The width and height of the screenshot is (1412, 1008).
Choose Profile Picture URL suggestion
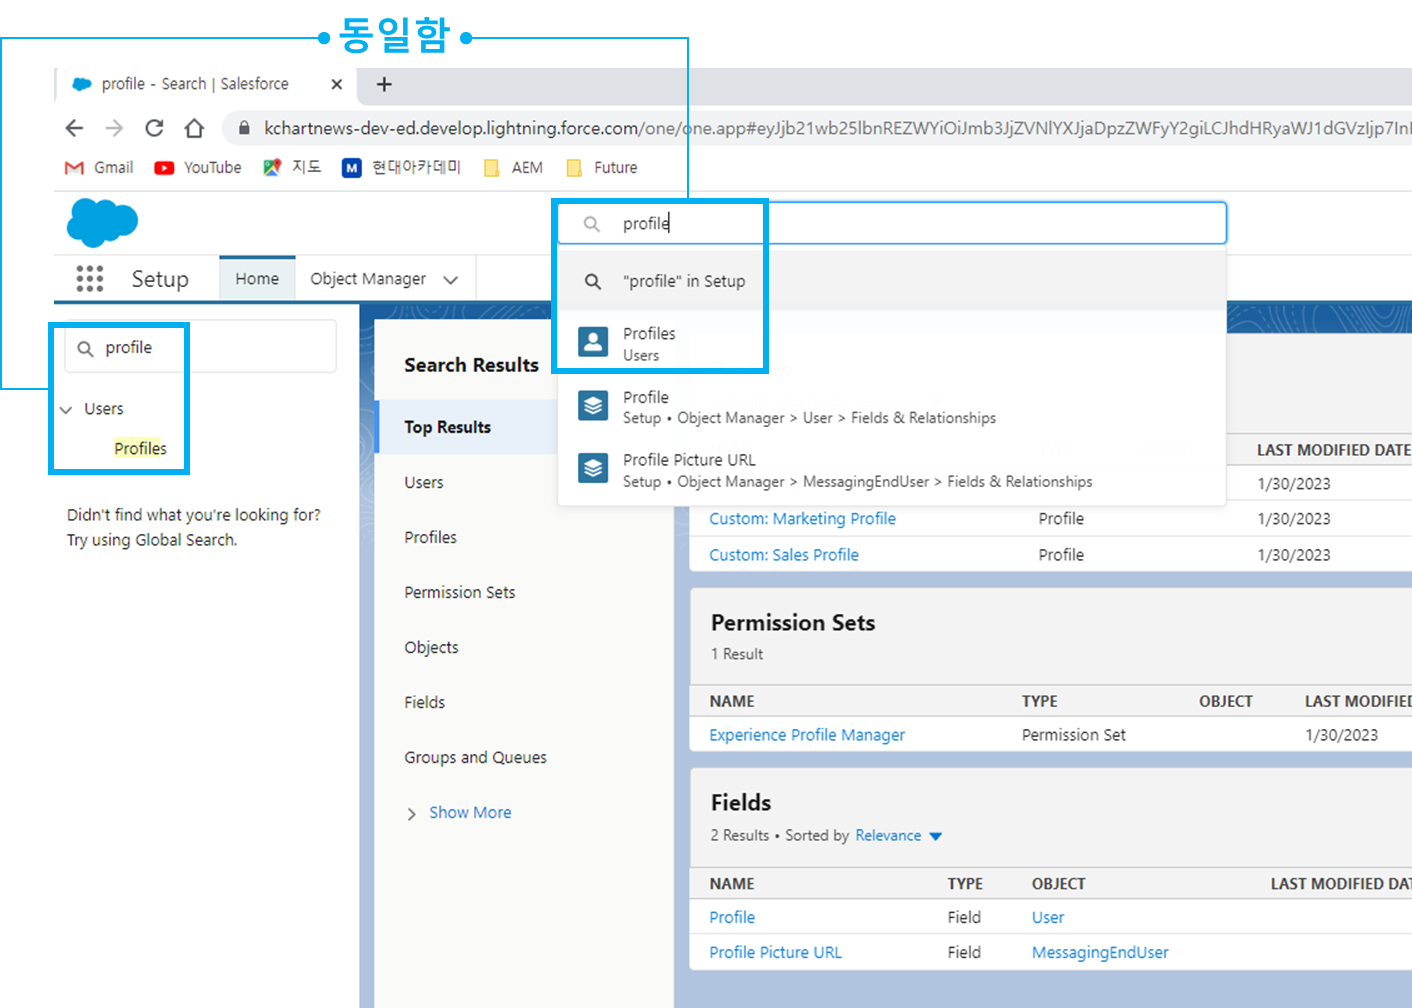click(x=891, y=470)
